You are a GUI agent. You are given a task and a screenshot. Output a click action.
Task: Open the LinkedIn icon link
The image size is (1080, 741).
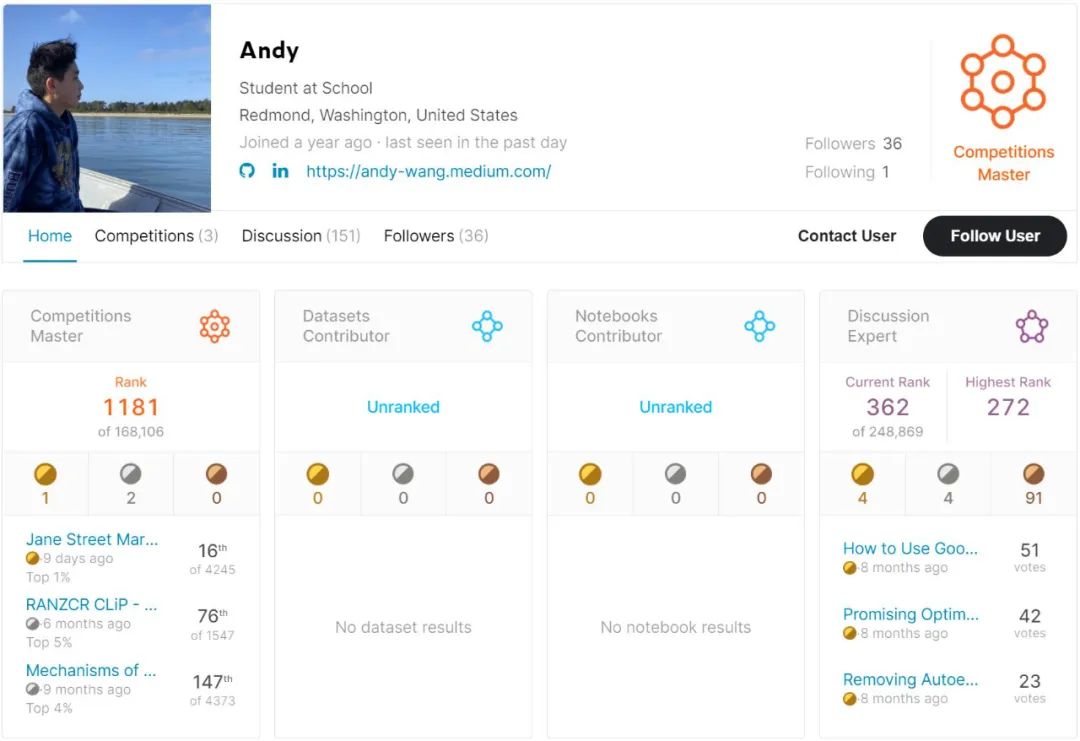(x=280, y=171)
